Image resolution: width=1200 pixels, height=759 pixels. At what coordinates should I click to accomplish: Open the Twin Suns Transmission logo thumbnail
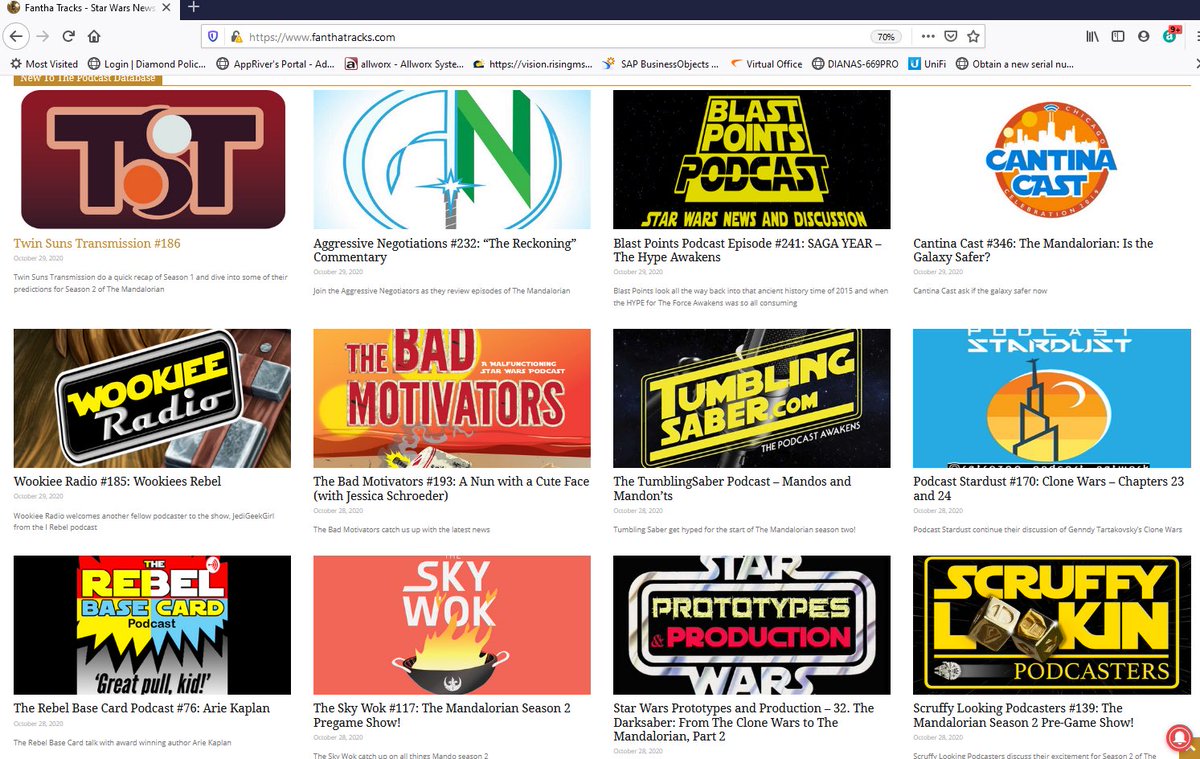152,159
